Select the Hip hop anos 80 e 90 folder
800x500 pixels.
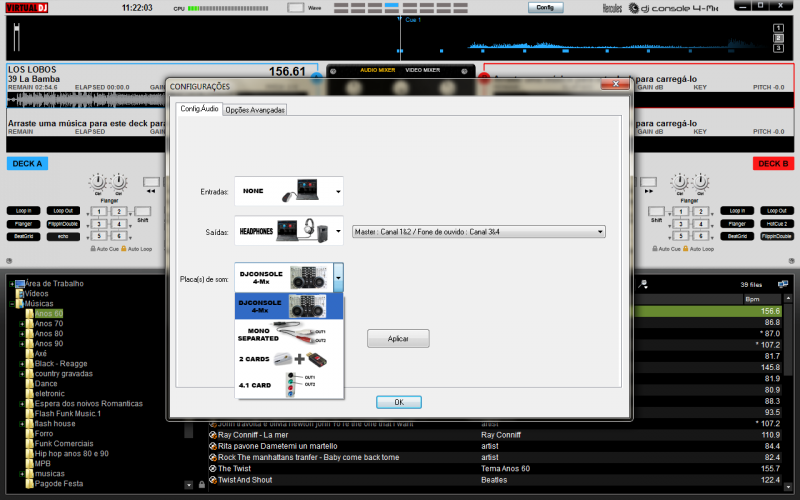pyautogui.click(x=71, y=454)
